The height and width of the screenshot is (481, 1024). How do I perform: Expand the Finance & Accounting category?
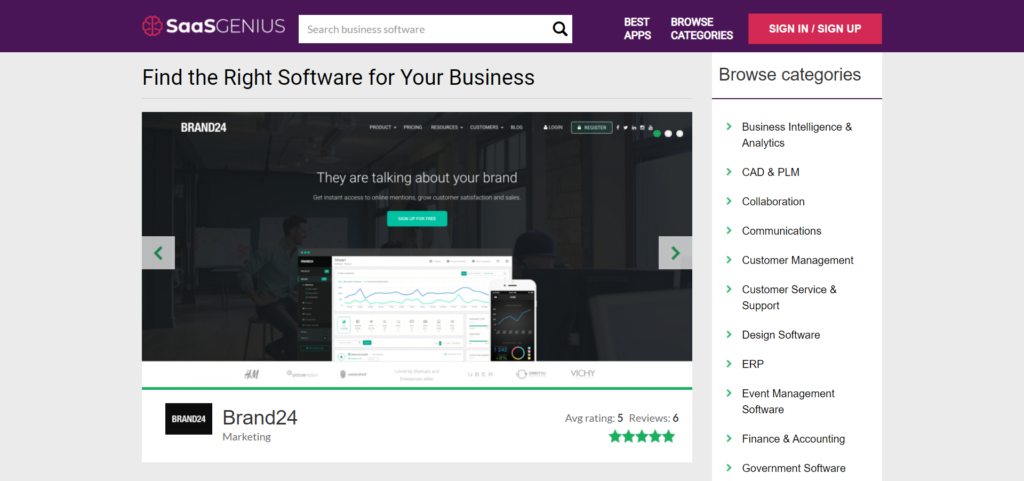[792, 439]
